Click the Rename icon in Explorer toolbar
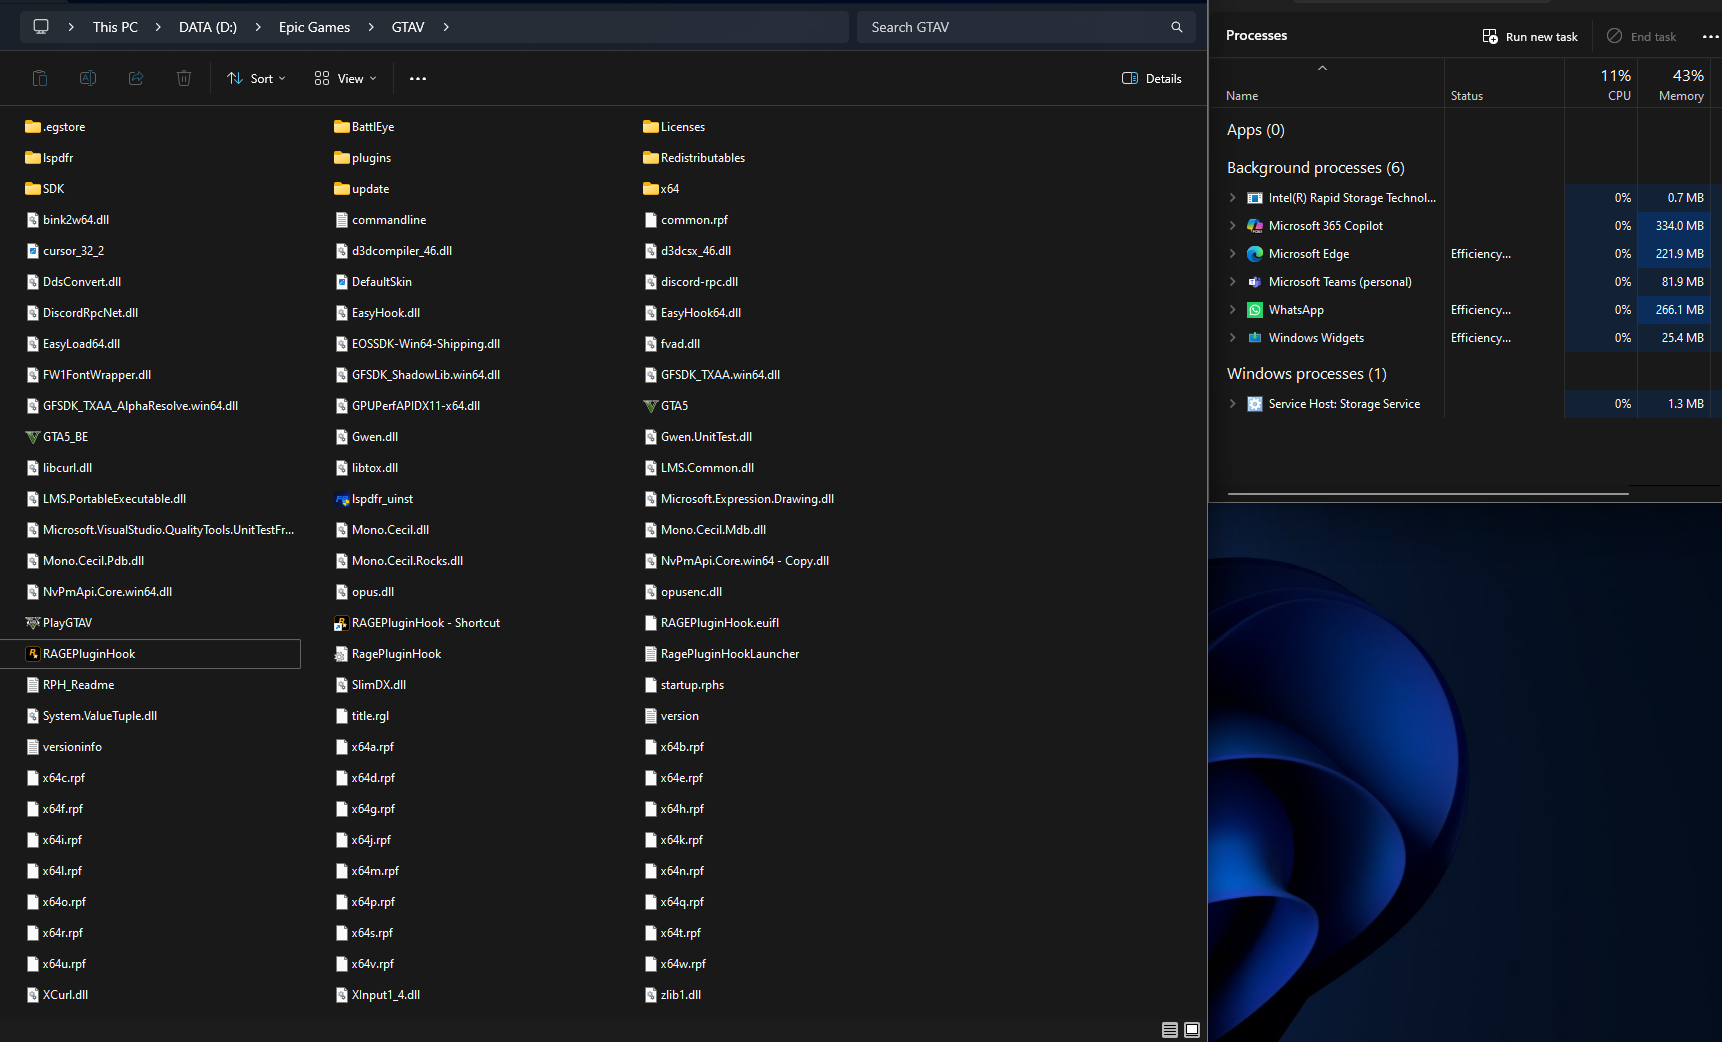 [x=88, y=78]
